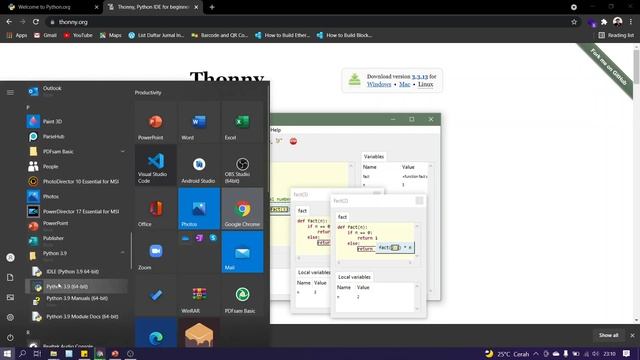640x360 pixels.
Task: Launch IDLE (Python 3.9 64-bit)
Action: 76,271
